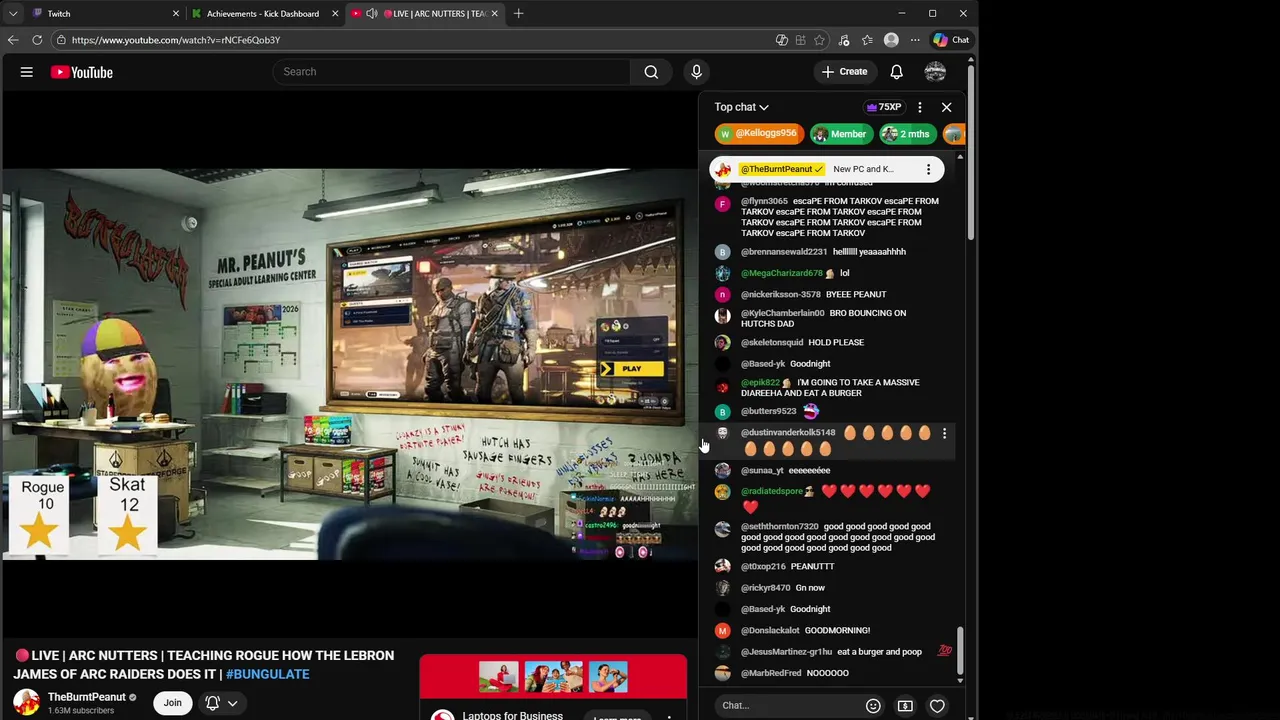Open the #BUNGULATE hashtag link
The image size is (1280, 720).
pyautogui.click(x=267, y=674)
